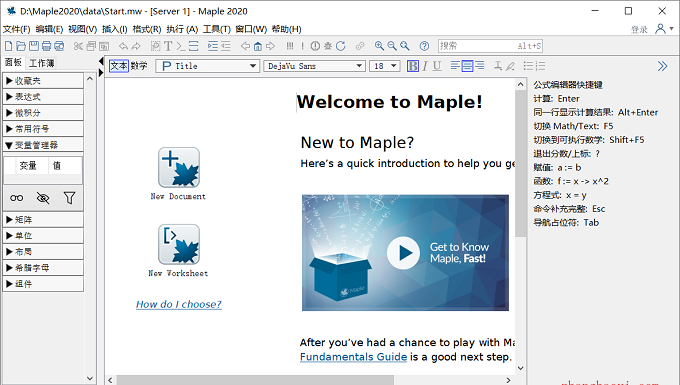The image size is (680, 385).
Task: Outdent the section with outdent icon
Action: tap(226, 46)
